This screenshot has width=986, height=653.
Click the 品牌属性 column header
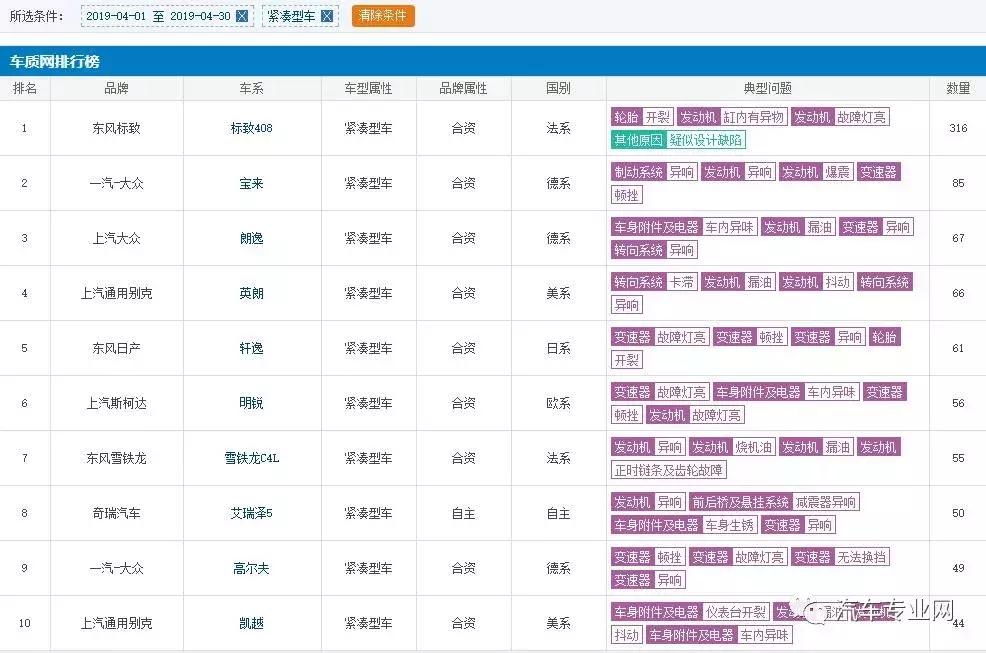463,89
